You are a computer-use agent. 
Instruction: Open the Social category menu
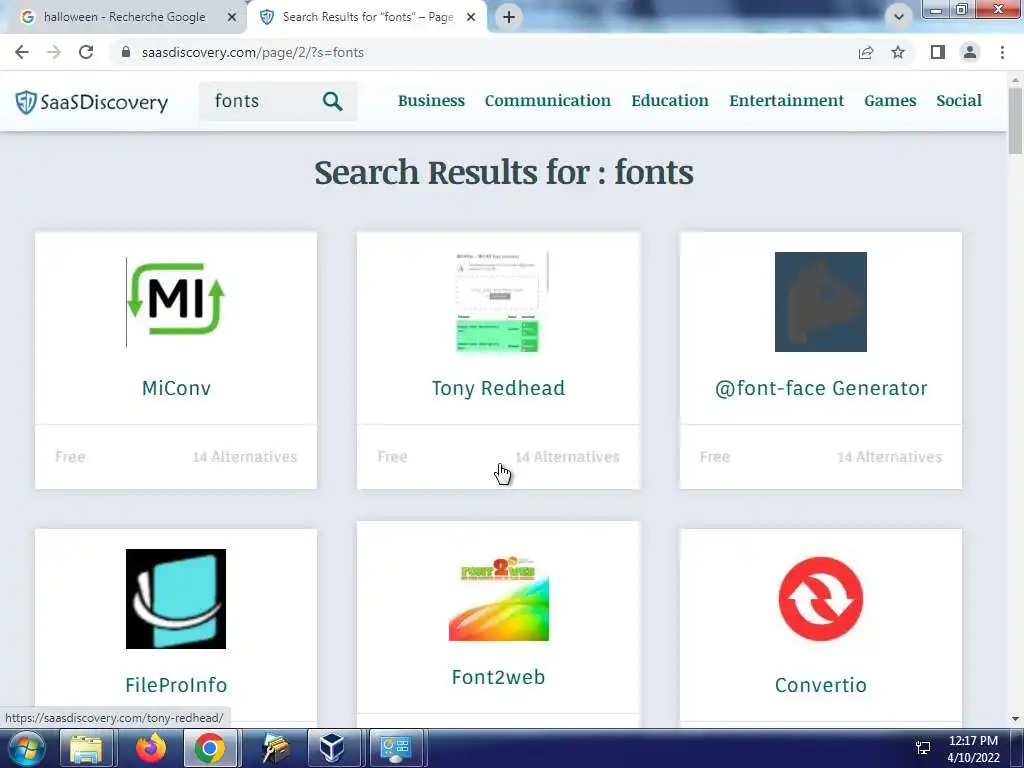(x=959, y=101)
